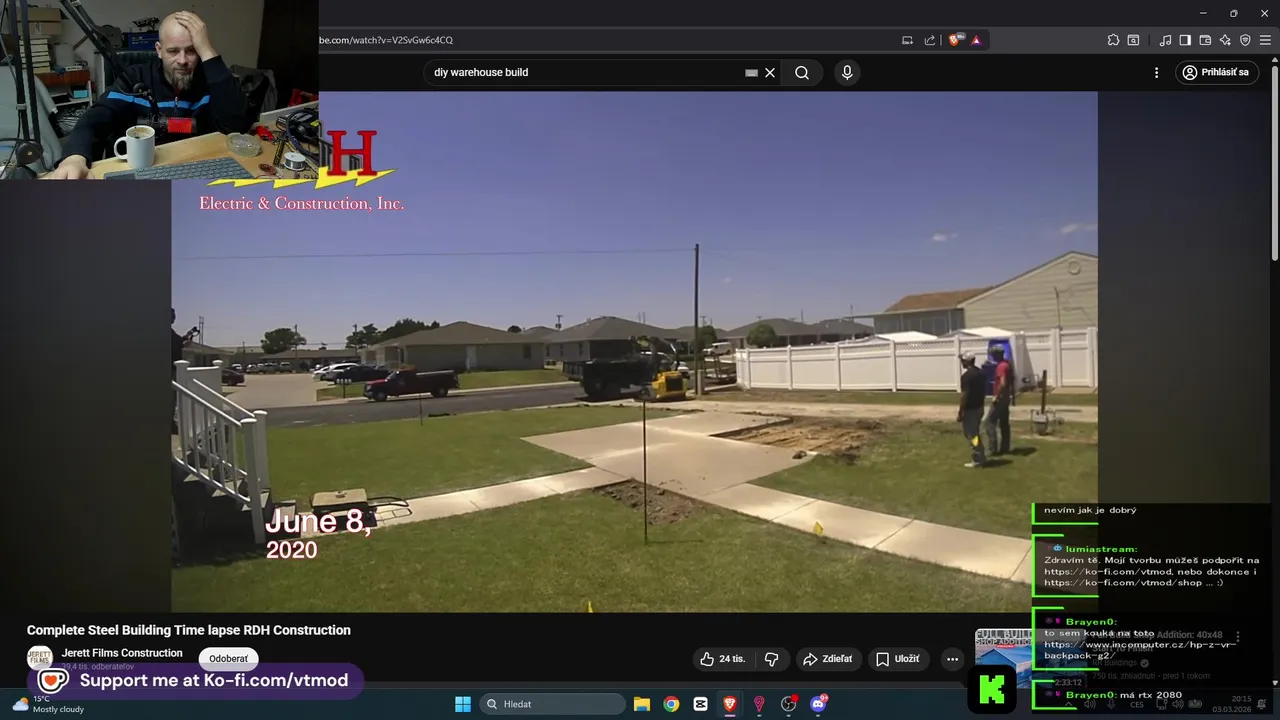The width and height of the screenshot is (1280, 720).
Task: Open the Windows Start menu
Action: [463, 704]
